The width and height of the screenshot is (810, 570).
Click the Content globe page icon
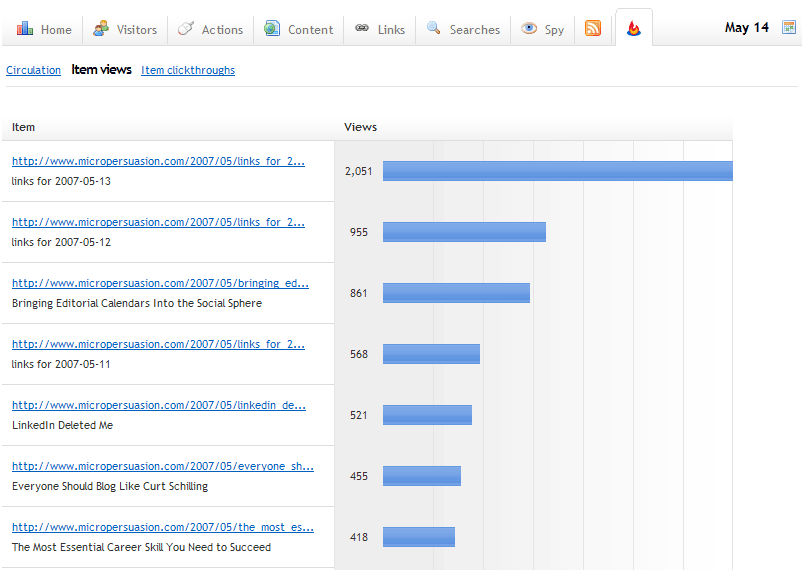[x=272, y=28]
